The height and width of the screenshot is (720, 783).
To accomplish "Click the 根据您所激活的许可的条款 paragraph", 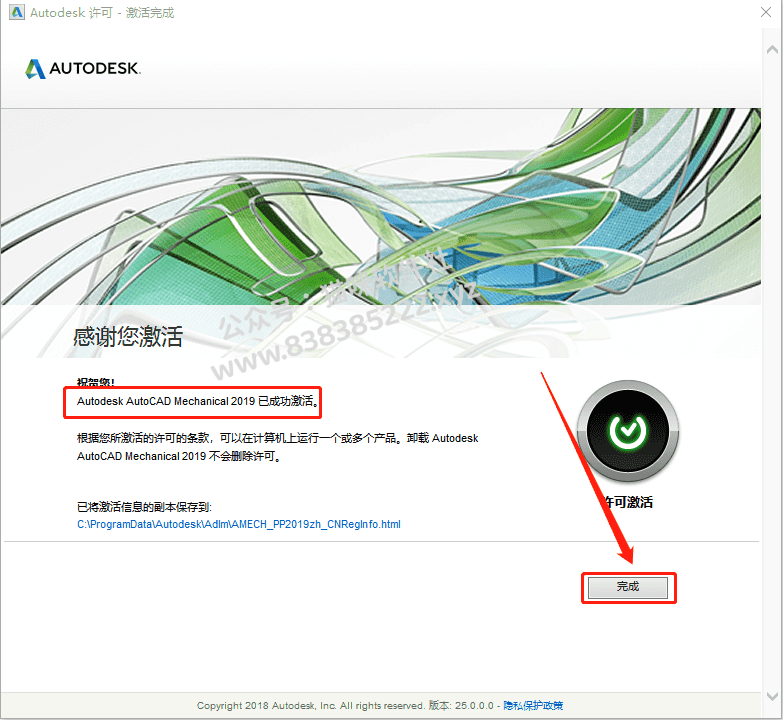I will point(278,447).
